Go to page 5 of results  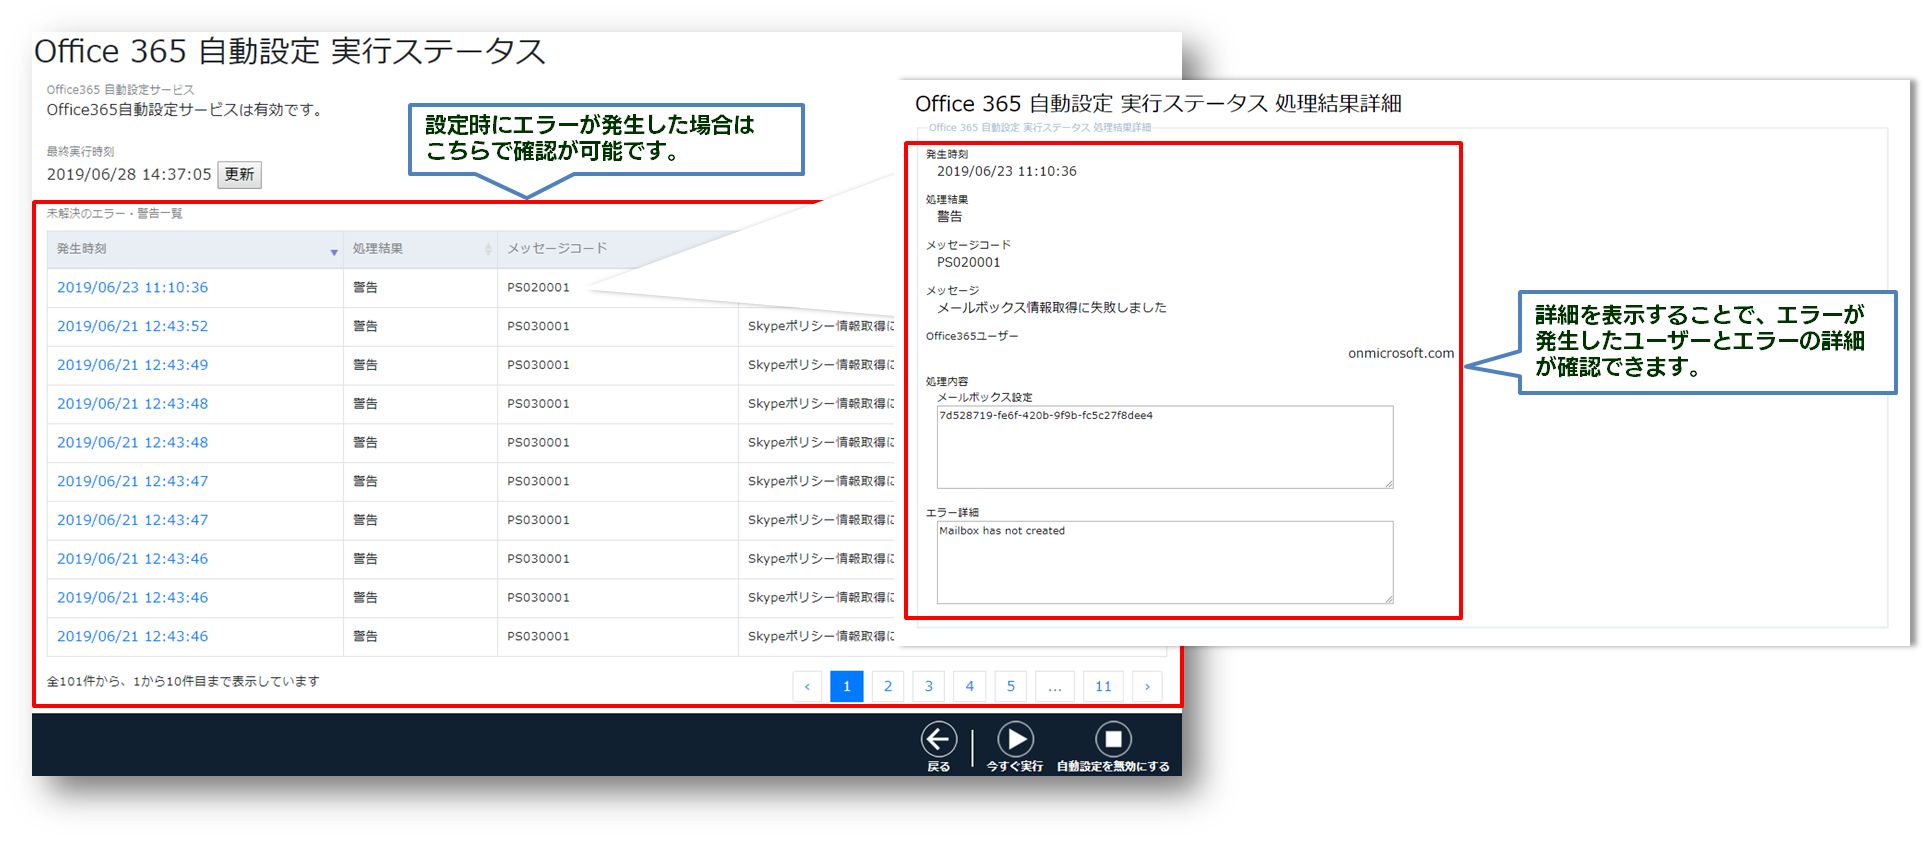1011,686
